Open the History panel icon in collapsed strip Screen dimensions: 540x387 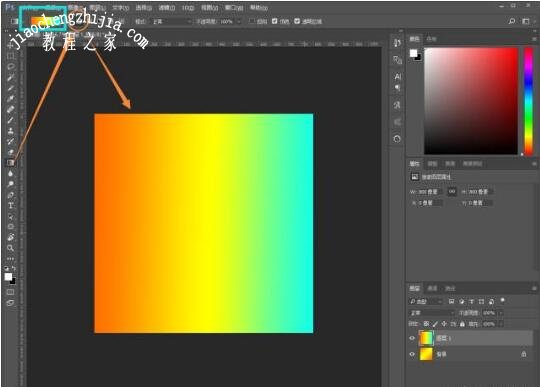point(397,43)
